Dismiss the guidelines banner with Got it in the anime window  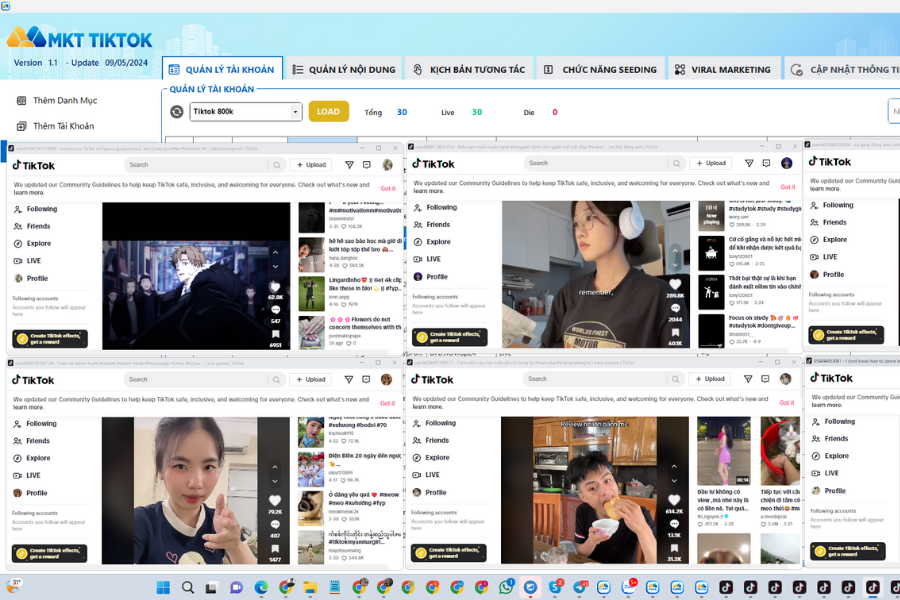[388, 188]
